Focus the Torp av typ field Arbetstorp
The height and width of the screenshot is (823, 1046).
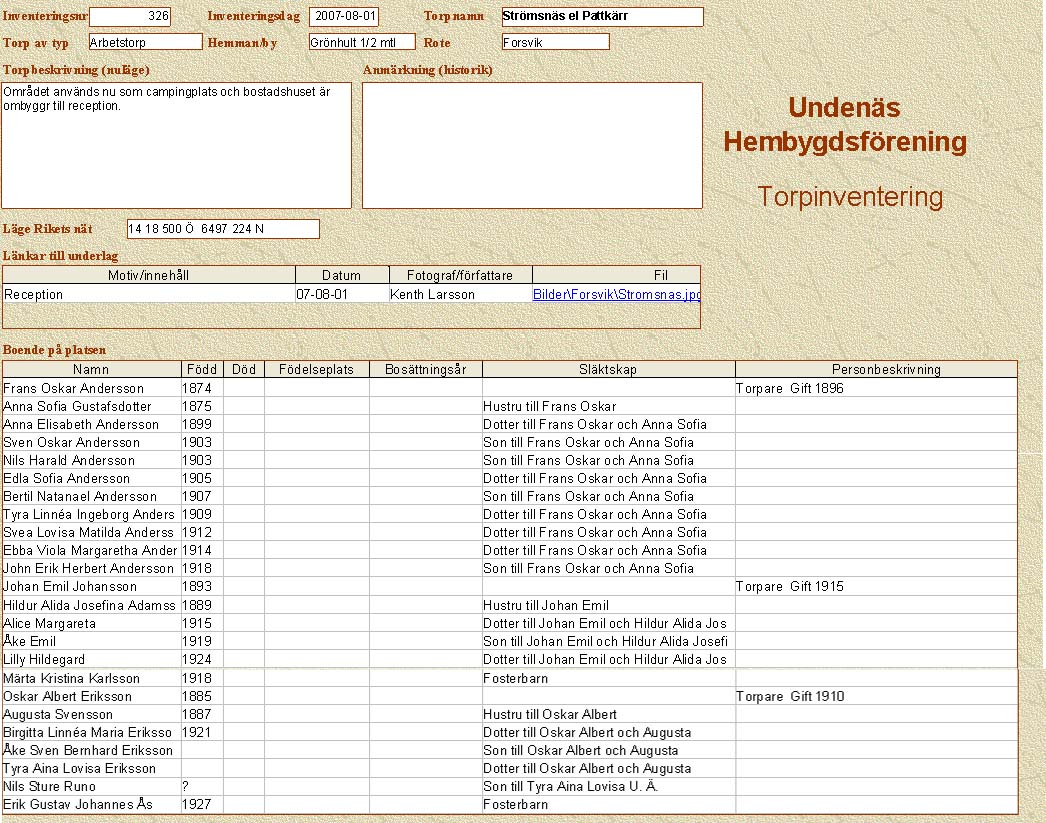(145, 42)
